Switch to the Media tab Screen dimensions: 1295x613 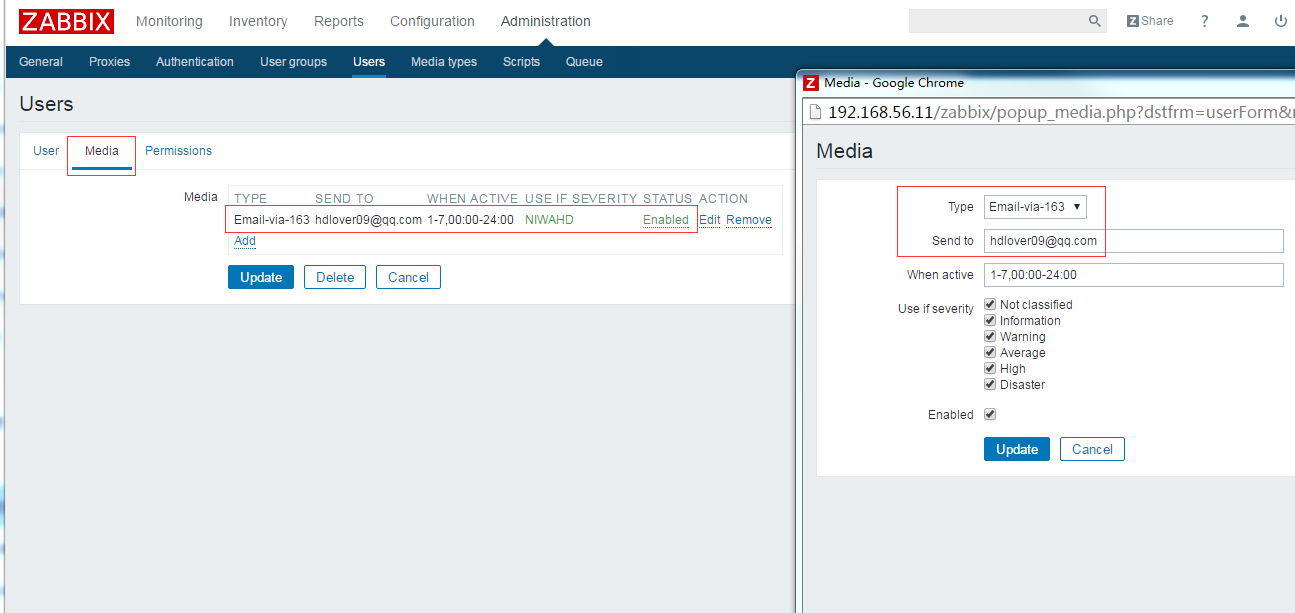coord(102,151)
